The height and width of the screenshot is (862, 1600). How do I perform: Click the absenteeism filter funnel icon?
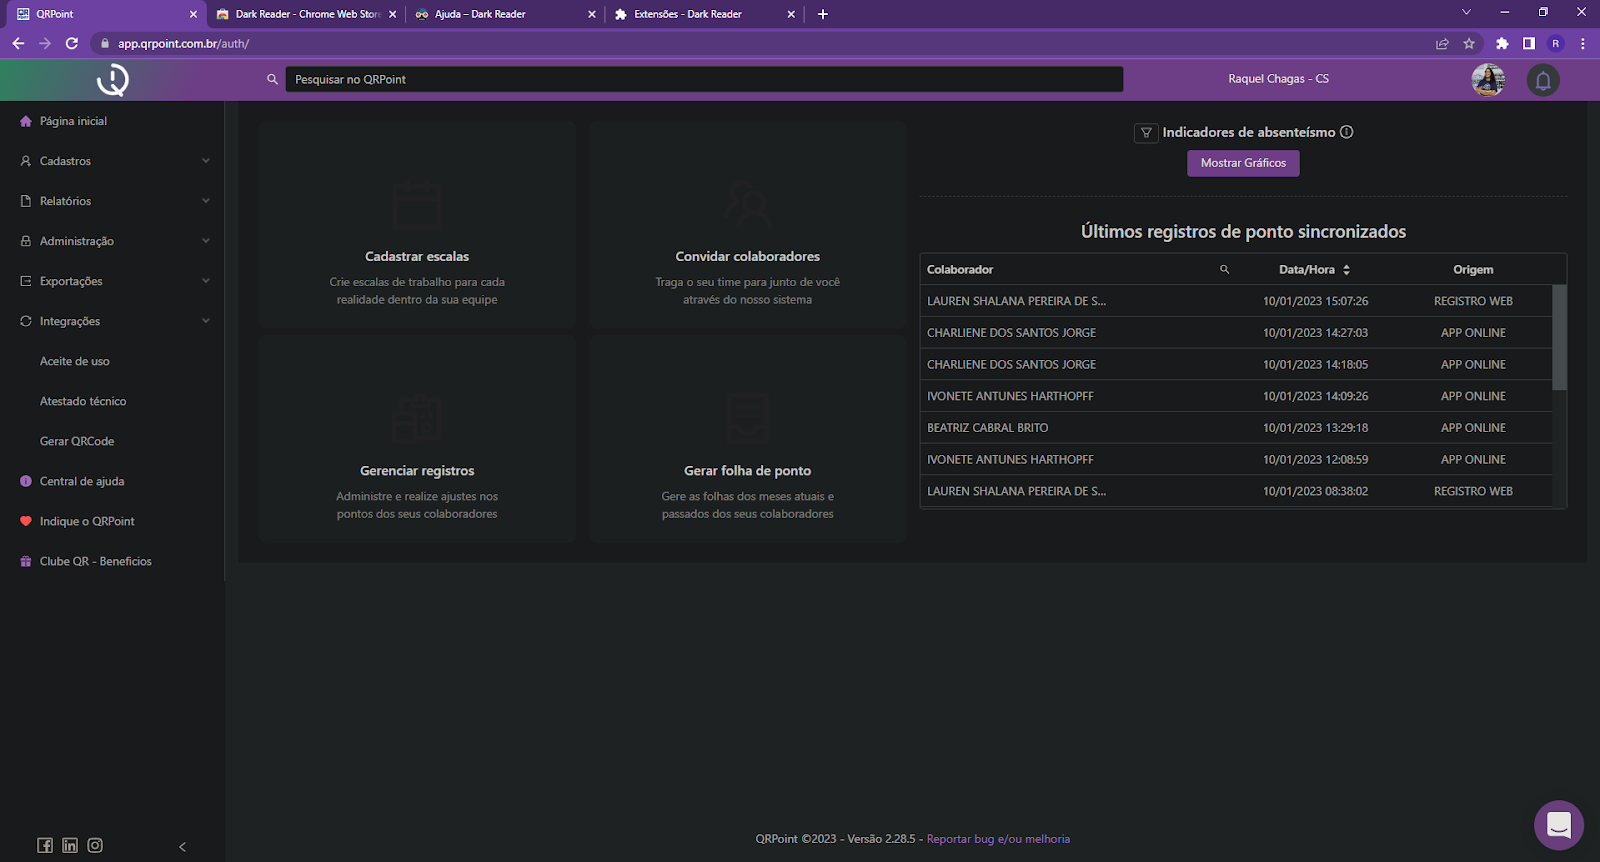coord(1146,133)
